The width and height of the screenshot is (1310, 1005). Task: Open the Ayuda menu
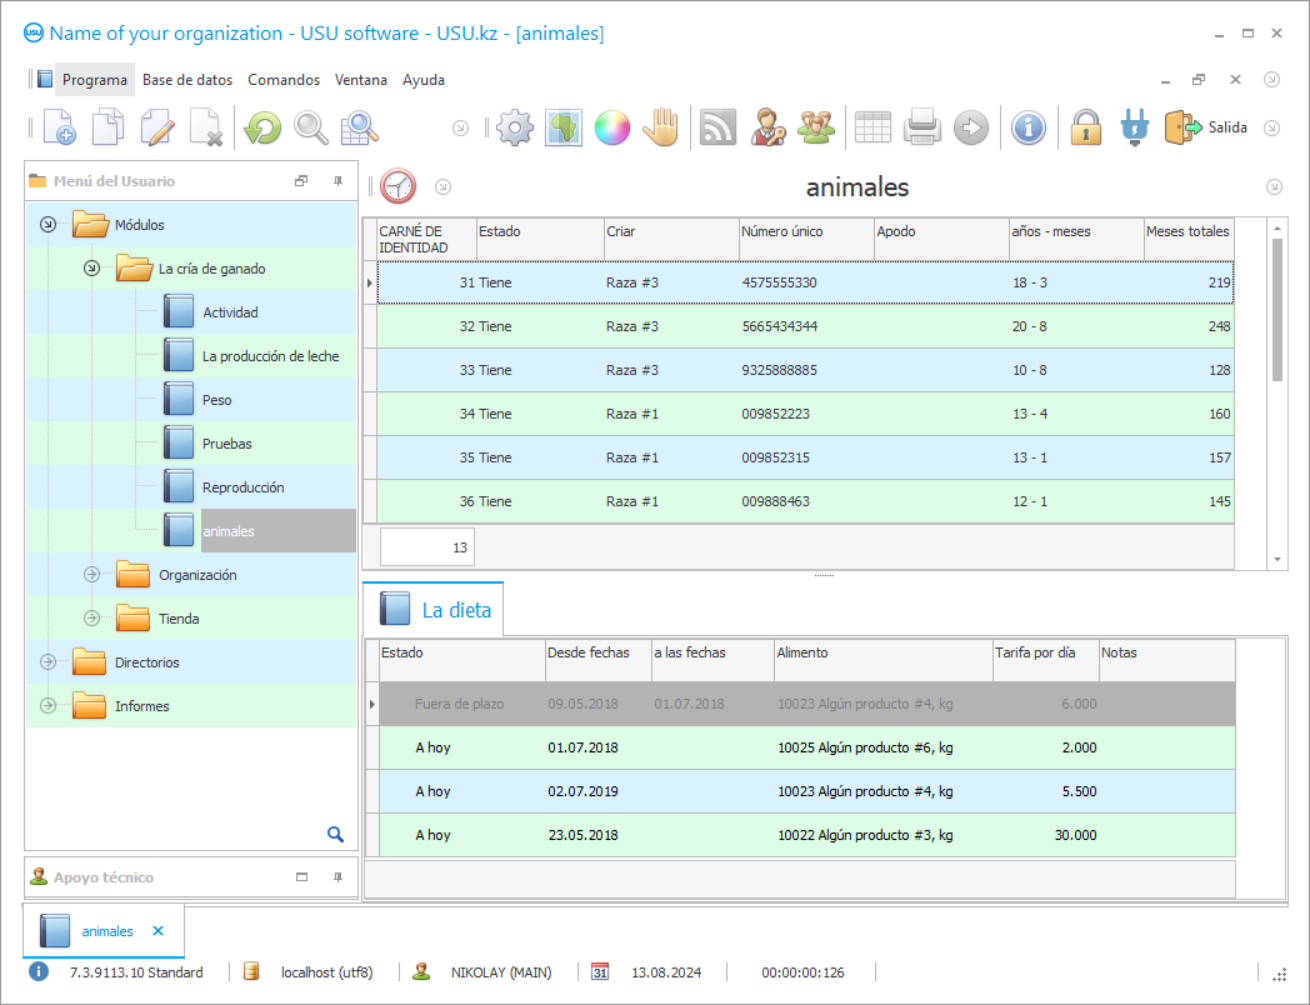pyautogui.click(x=424, y=80)
